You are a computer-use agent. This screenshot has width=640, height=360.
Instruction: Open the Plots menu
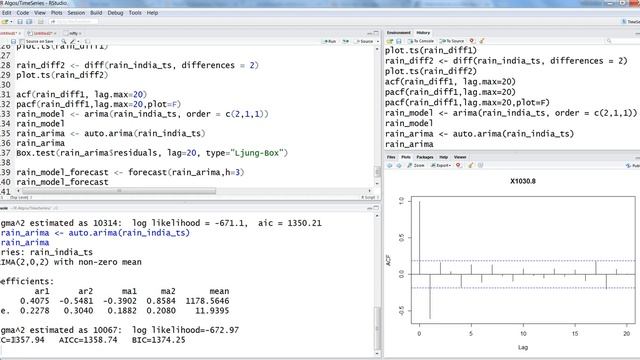pos(57,13)
